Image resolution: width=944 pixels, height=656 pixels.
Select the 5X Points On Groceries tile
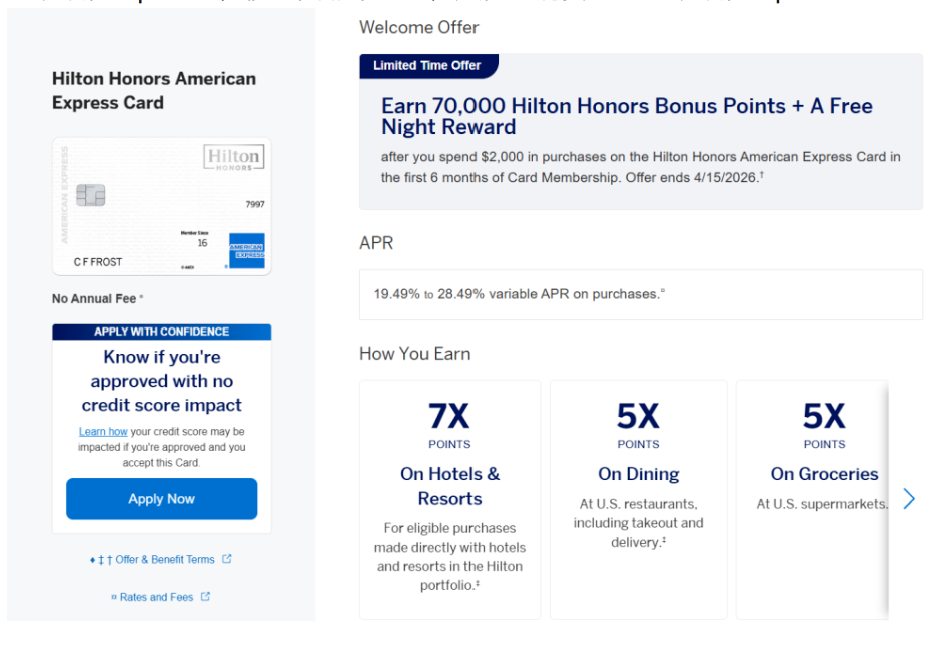[814, 499]
